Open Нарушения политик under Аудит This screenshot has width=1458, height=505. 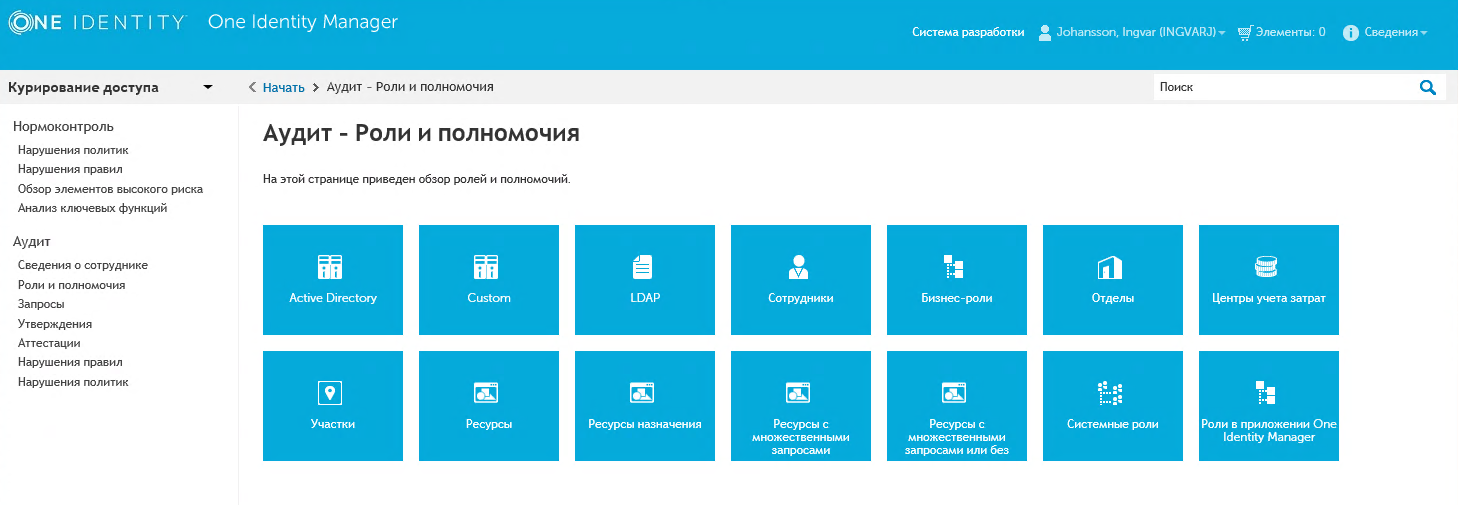(73, 382)
